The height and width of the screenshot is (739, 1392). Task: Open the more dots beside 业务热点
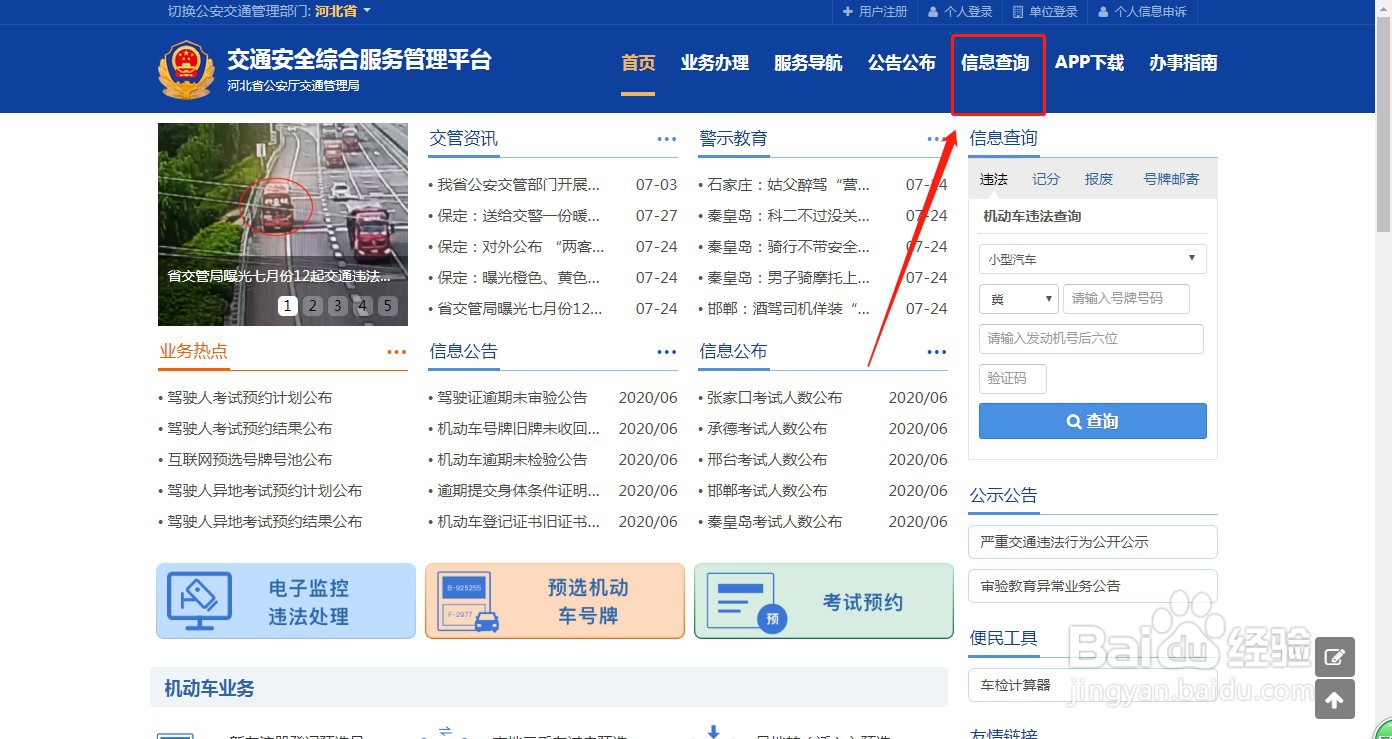397,352
